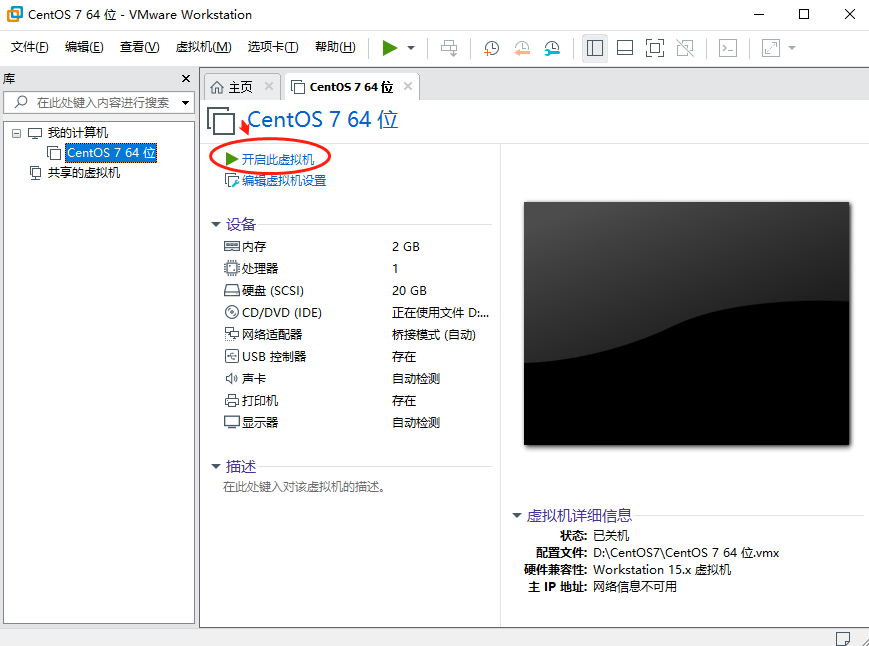Open the stretch display dropdown arrow
Screen dimensions: 869x646
coord(792,48)
